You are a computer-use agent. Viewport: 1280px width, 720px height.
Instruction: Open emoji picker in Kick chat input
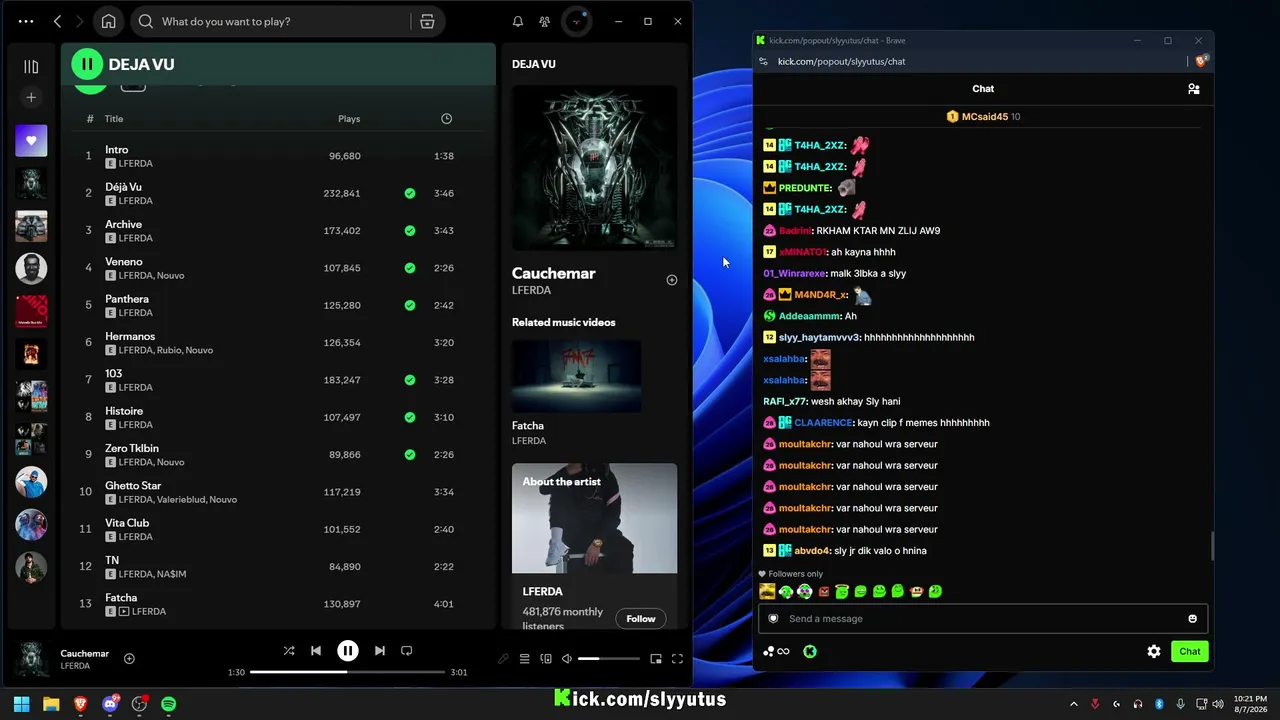1192,619
